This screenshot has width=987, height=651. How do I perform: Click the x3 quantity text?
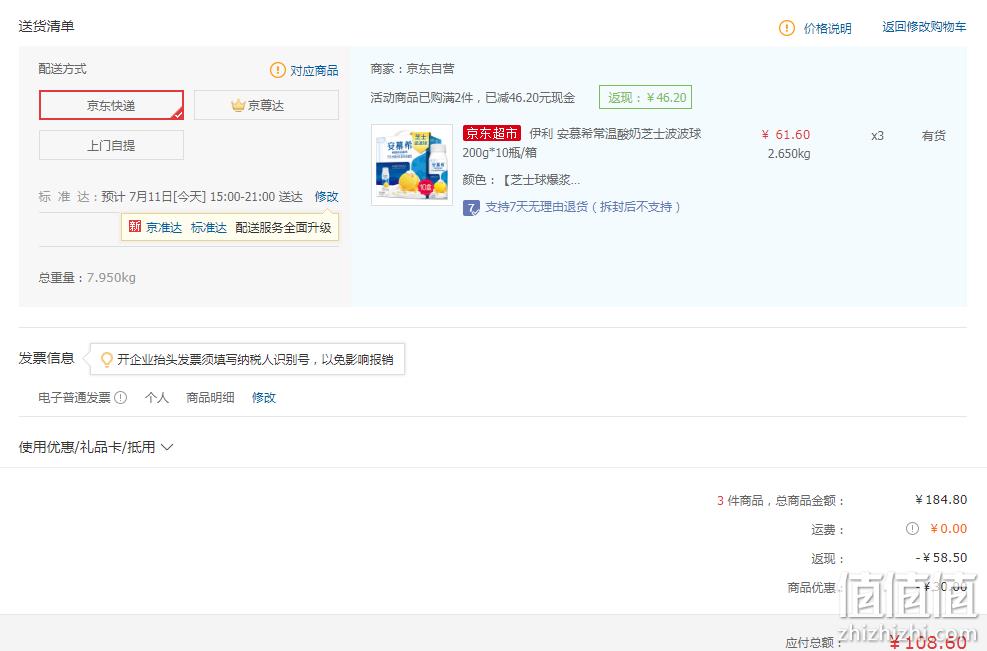point(877,135)
